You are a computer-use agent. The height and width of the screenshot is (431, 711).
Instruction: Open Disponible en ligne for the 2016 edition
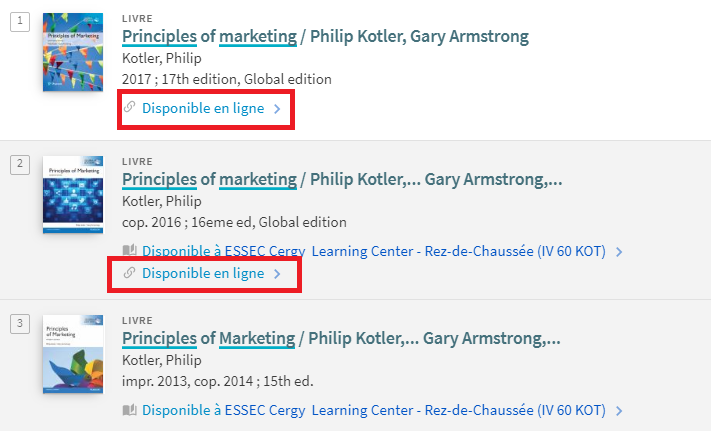point(203,273)
